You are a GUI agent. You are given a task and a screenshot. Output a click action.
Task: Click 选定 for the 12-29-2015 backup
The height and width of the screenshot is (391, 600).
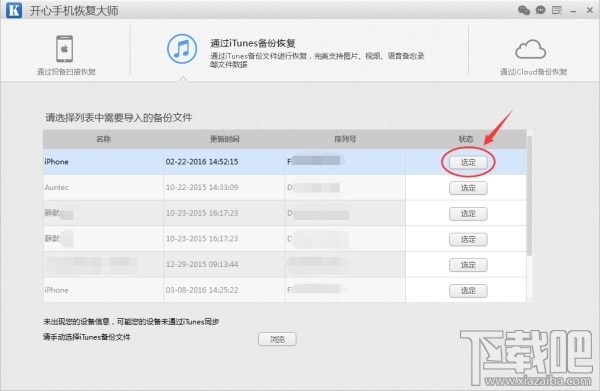(x=468, y=265)
